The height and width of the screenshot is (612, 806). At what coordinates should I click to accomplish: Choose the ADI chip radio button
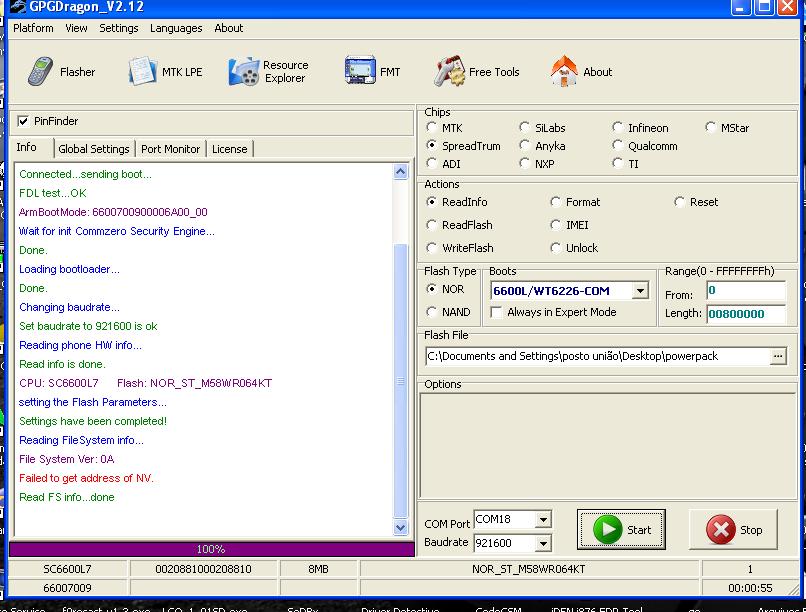[x=432, y=163]
